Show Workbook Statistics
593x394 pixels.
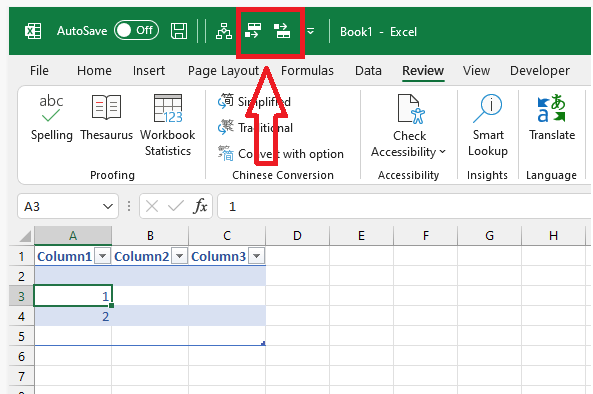[x=168, y=125]
